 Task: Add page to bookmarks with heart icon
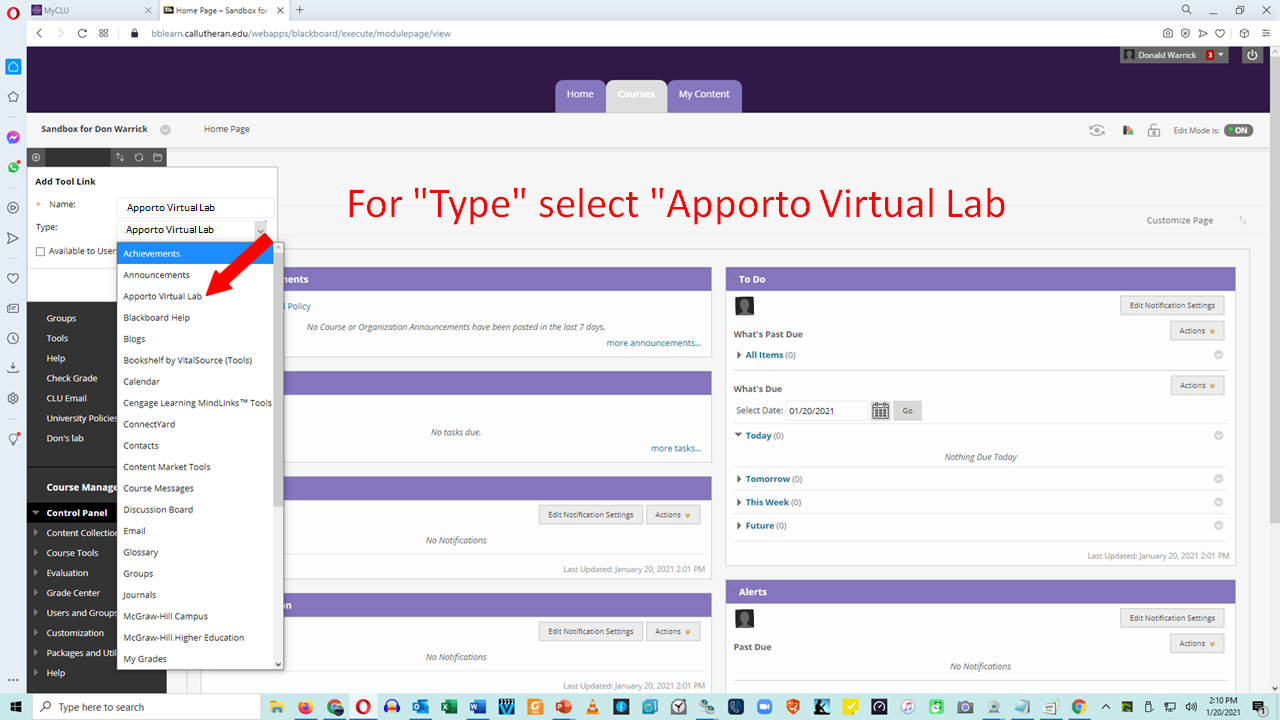(x=1219, y=33)
